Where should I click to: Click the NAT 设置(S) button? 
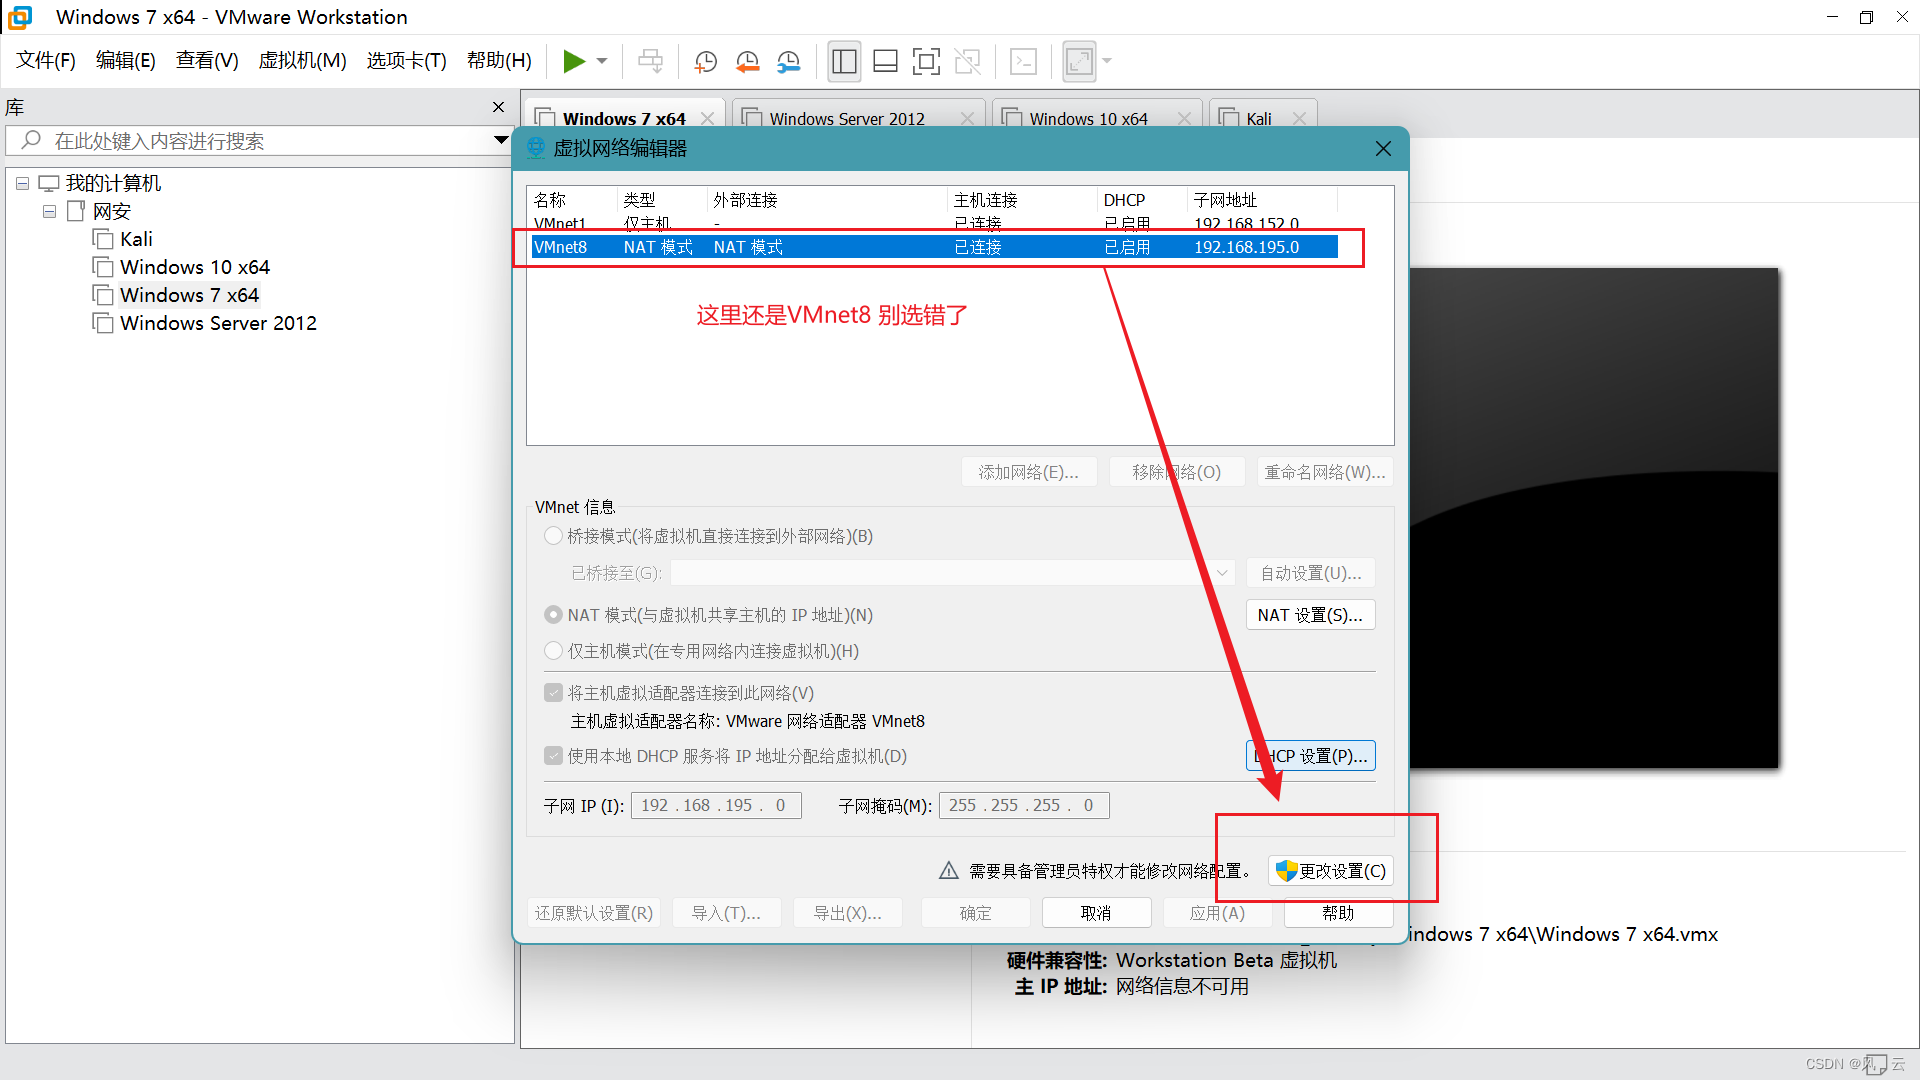[x=1310, y=615]
